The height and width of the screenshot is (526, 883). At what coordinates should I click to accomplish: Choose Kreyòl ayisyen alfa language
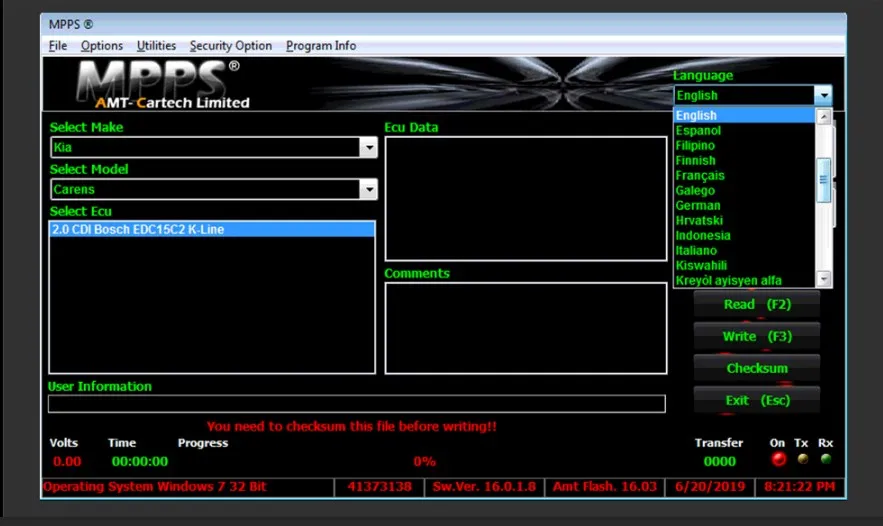744,280
